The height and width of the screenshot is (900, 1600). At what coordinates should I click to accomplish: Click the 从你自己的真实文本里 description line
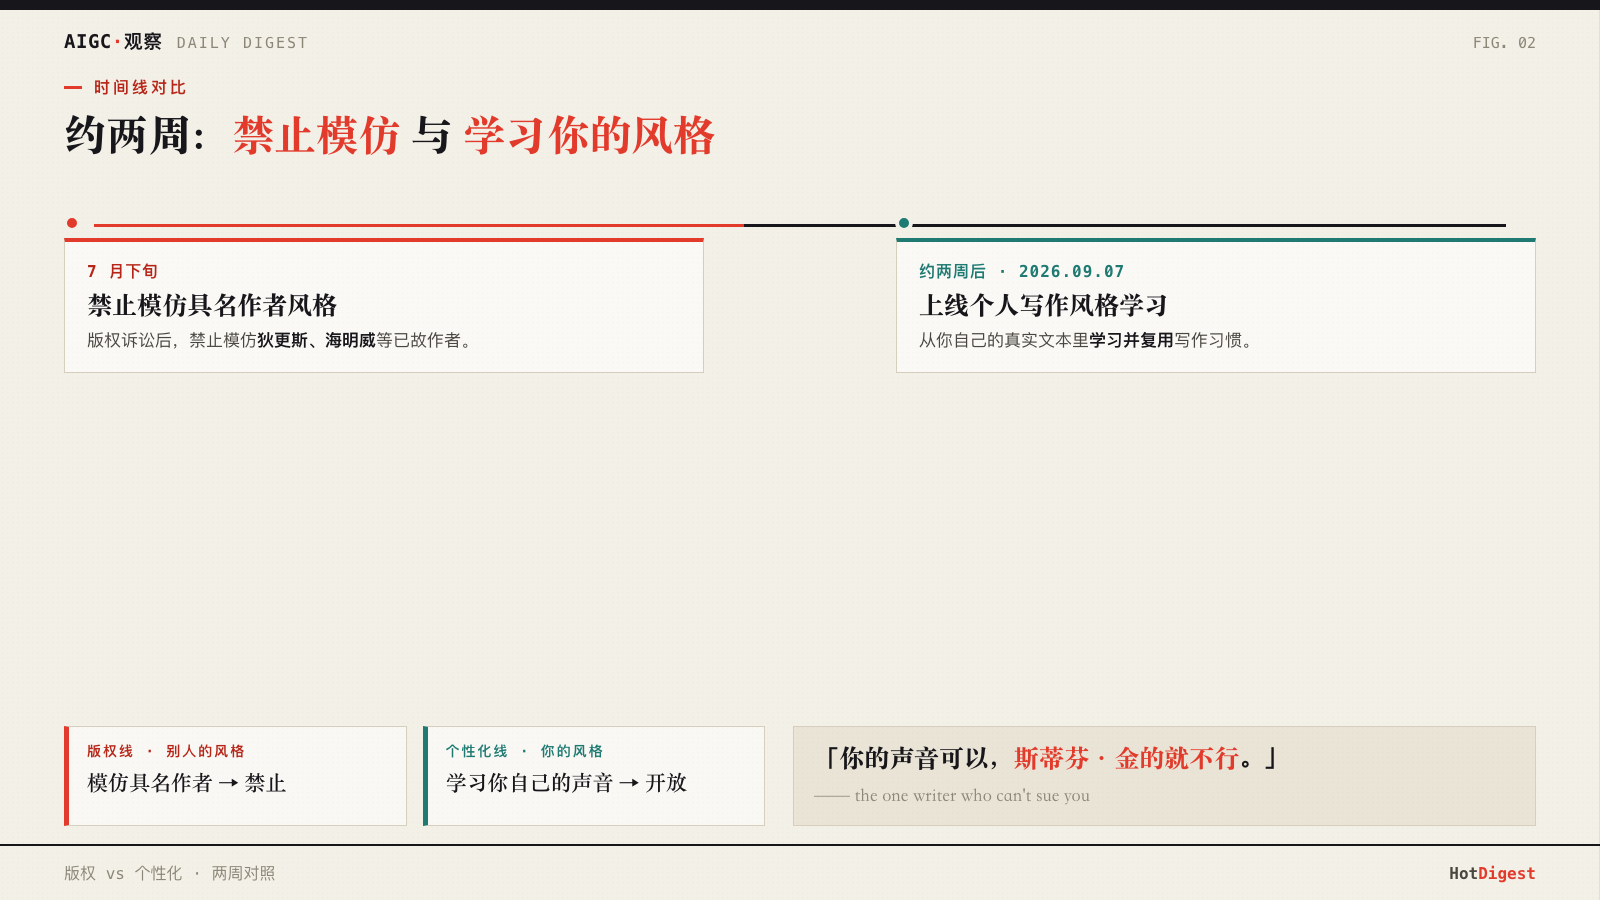(x=1085, y=340)
